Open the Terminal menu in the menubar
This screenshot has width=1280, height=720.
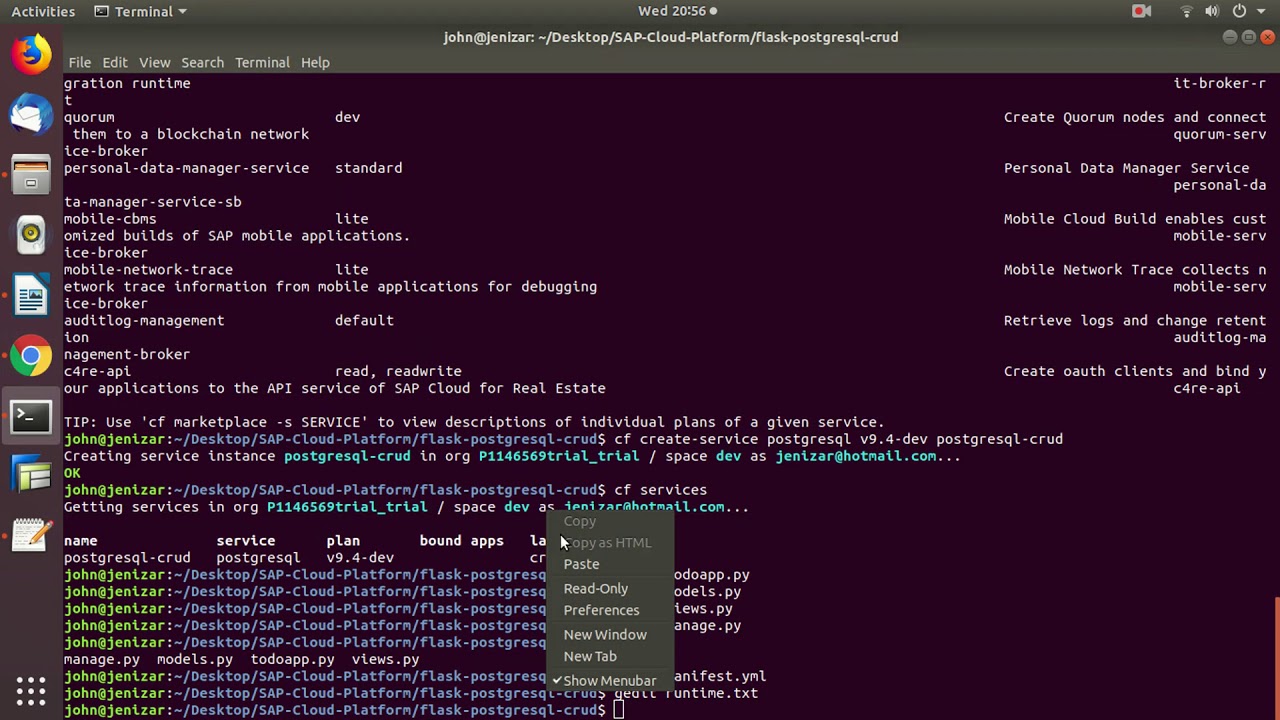pyautogui.click(x=262, y=62)
